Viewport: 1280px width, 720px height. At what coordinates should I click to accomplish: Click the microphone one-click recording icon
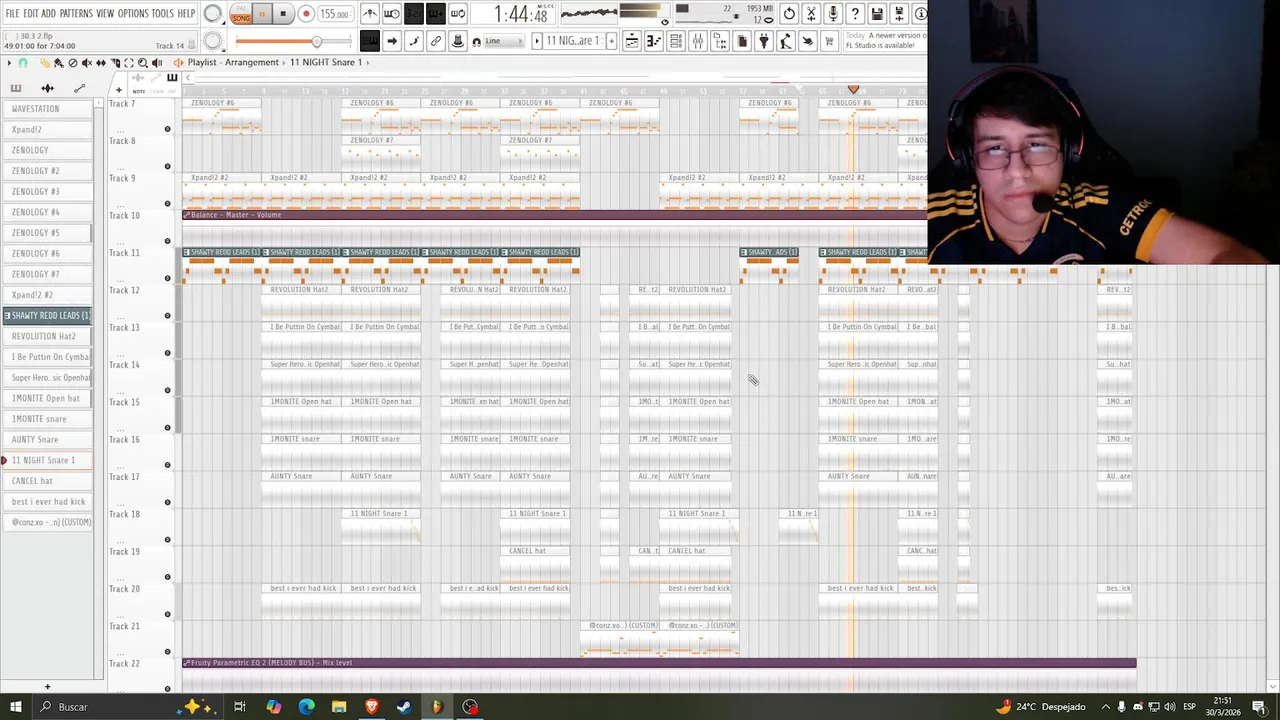(833, 14)
